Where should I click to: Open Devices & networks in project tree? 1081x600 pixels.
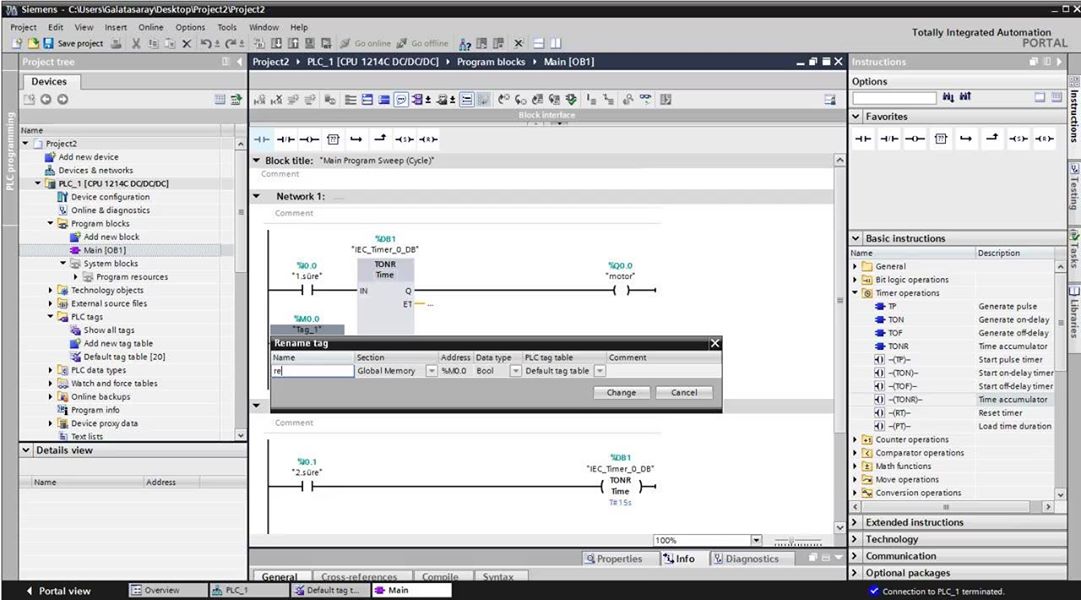pos(95,170)
